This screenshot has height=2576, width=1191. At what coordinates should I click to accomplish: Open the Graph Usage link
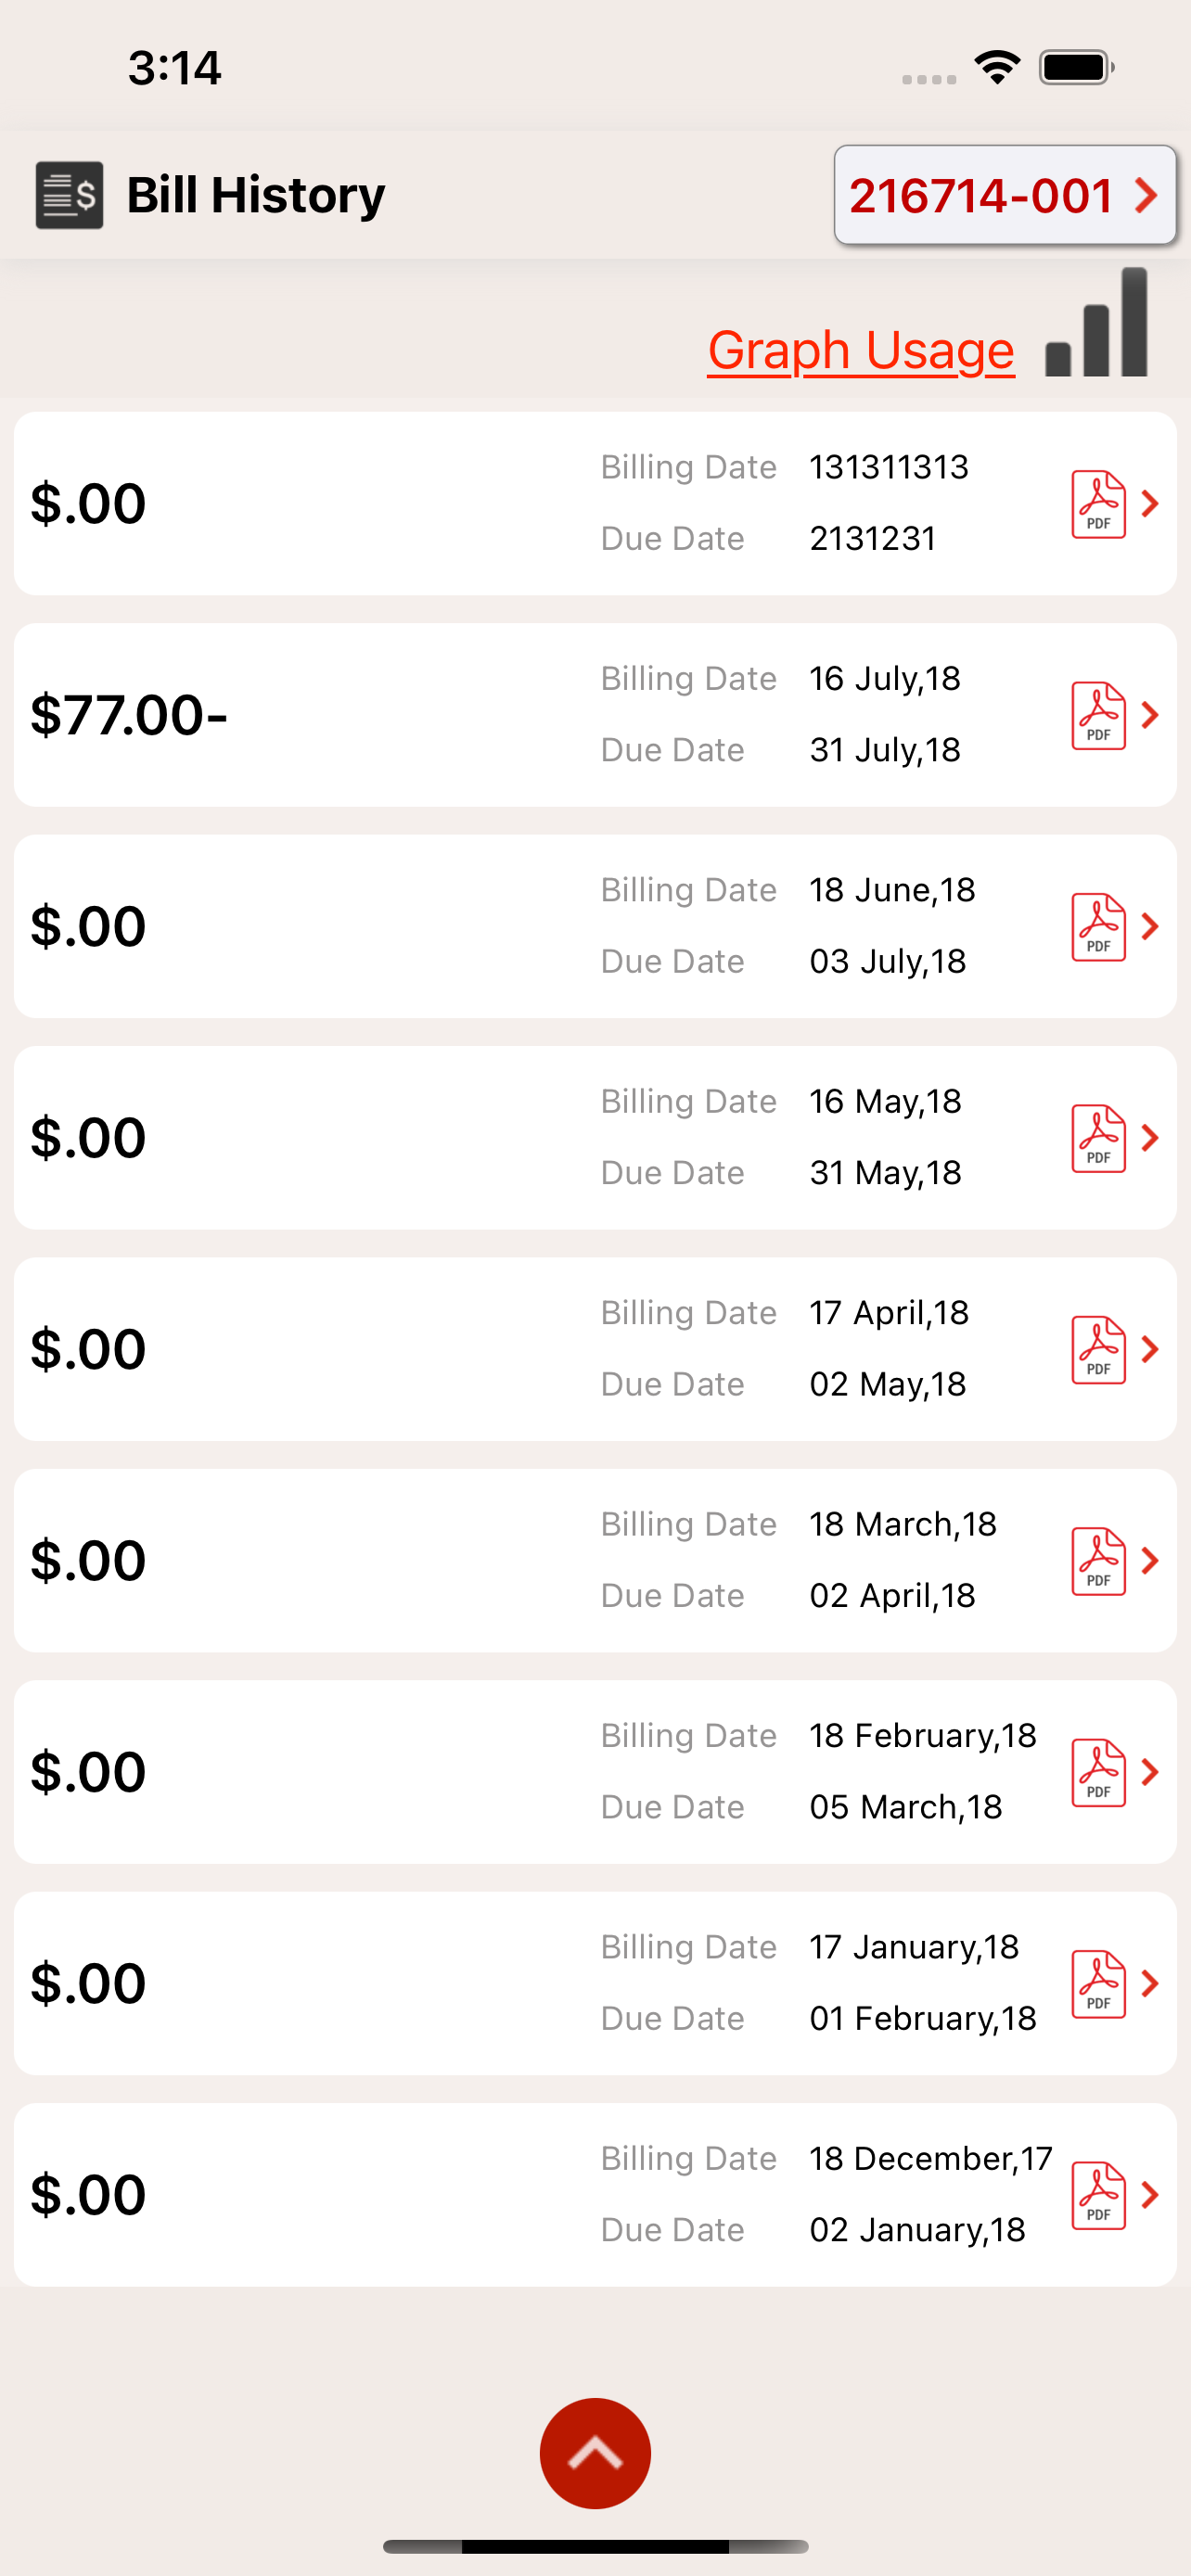[x=861, y=350]
